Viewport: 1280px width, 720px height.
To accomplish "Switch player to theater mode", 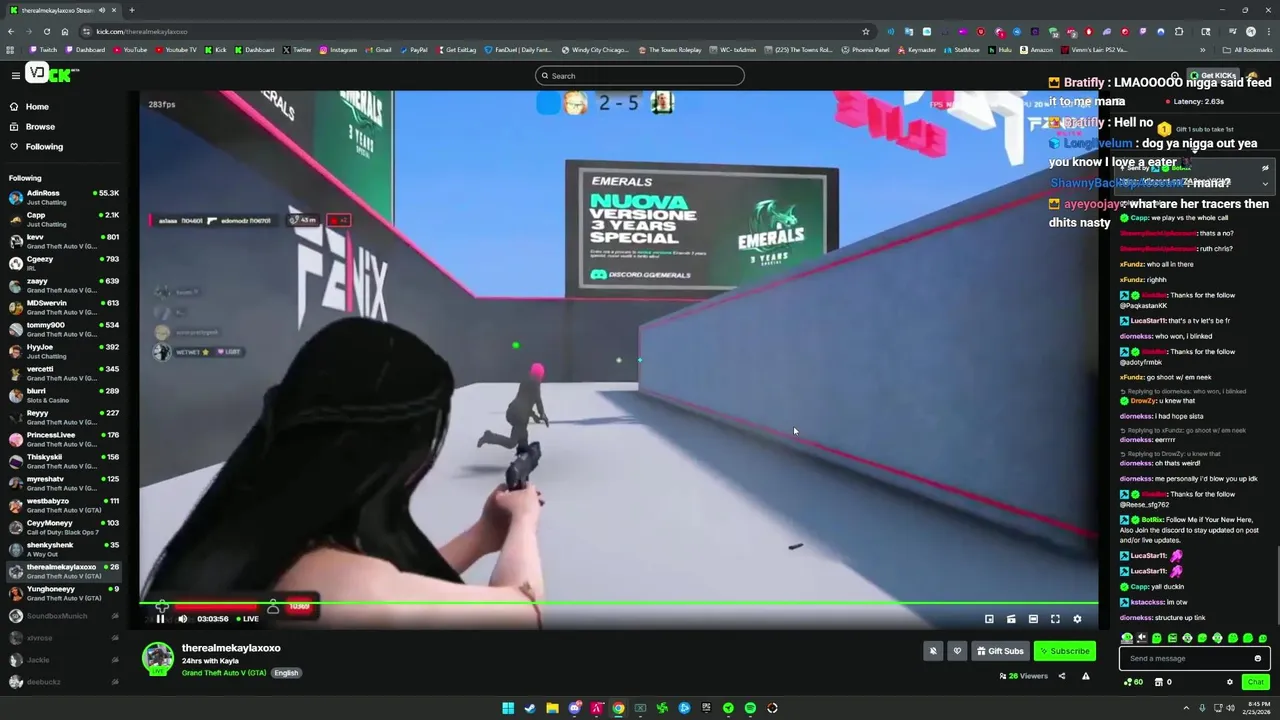I will pyautogui.click(x=1033, y=619).
